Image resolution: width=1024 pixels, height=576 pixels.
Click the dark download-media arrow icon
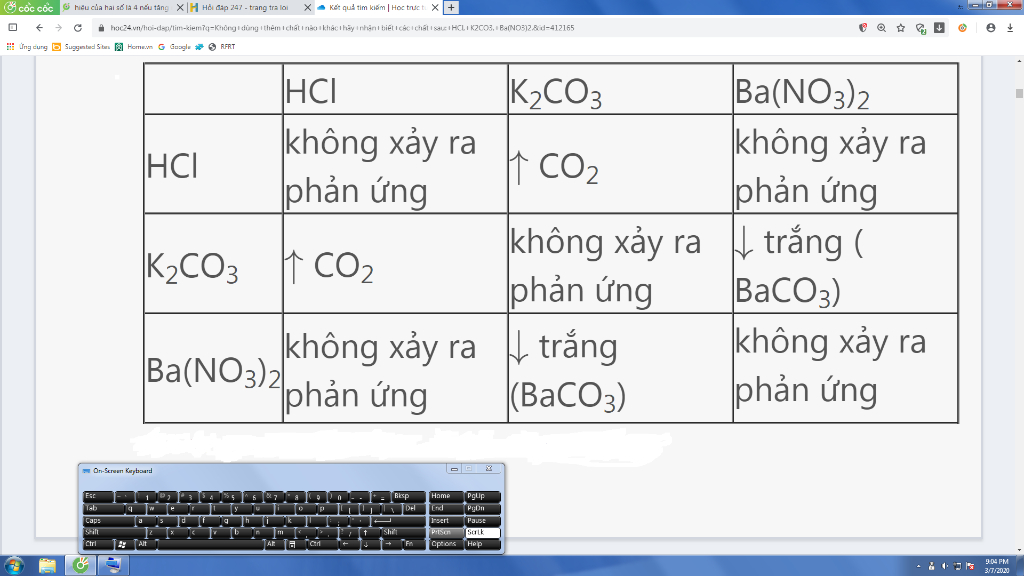(939, 28)
